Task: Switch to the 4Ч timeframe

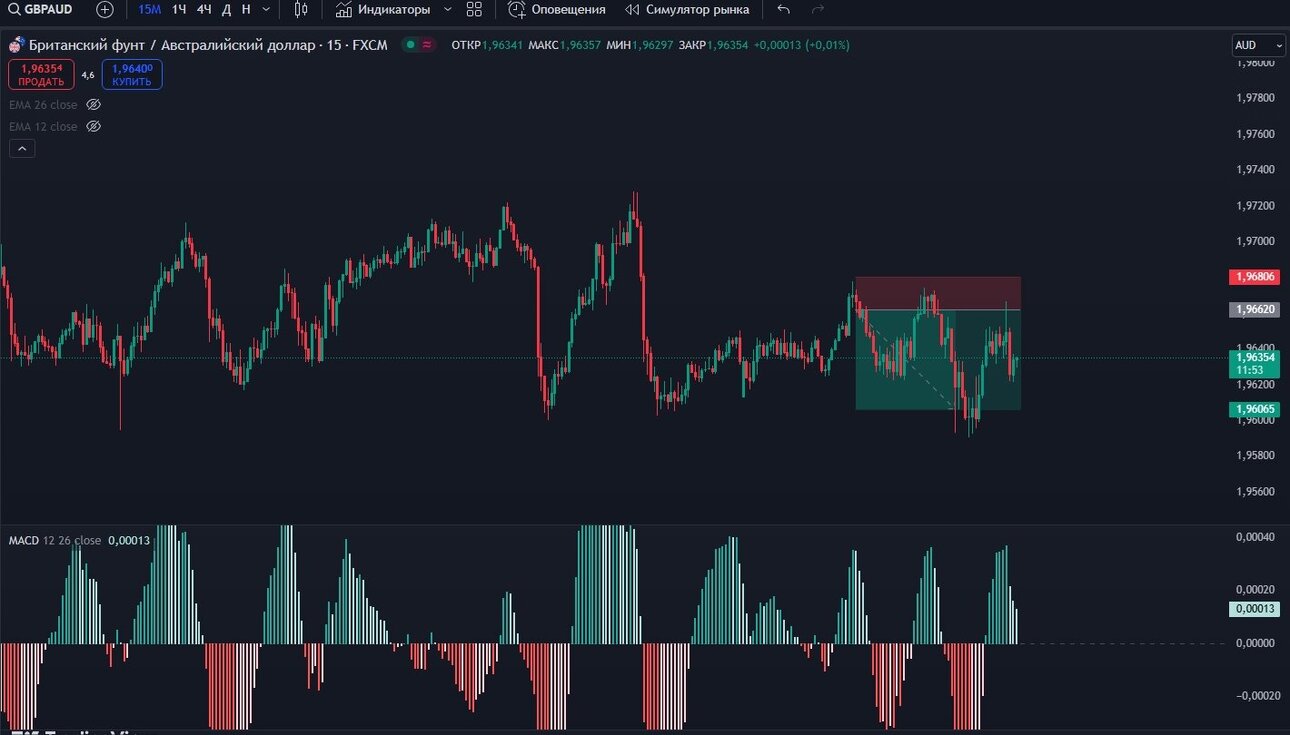Action: click(204, 9)
